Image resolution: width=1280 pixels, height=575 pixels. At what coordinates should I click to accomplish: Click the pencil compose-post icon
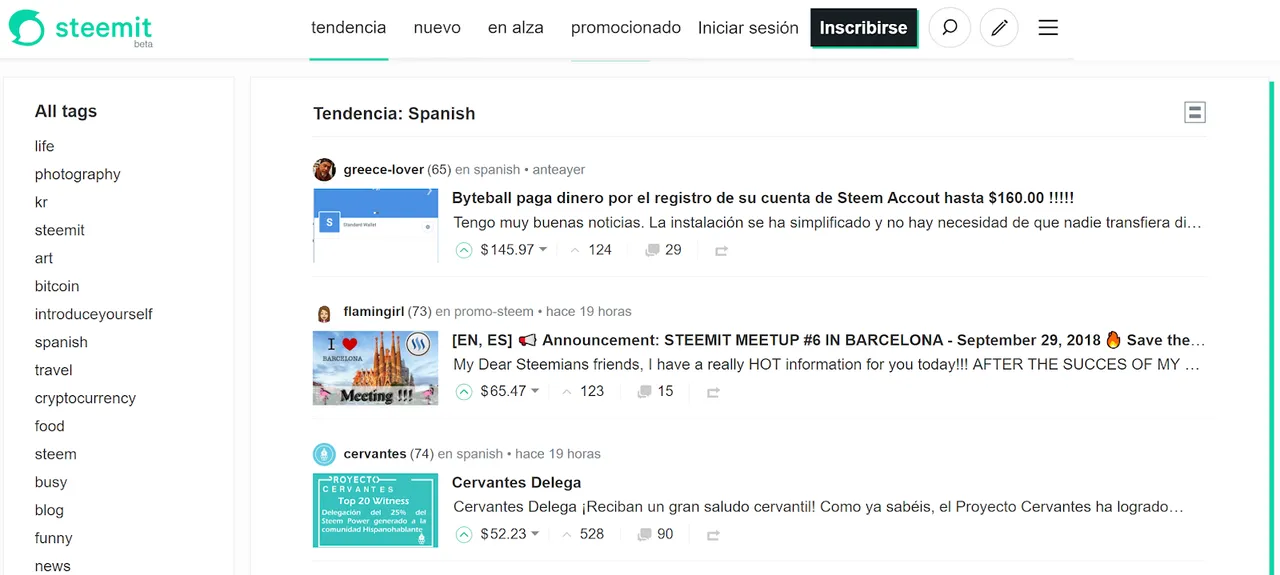pos(999,28)
